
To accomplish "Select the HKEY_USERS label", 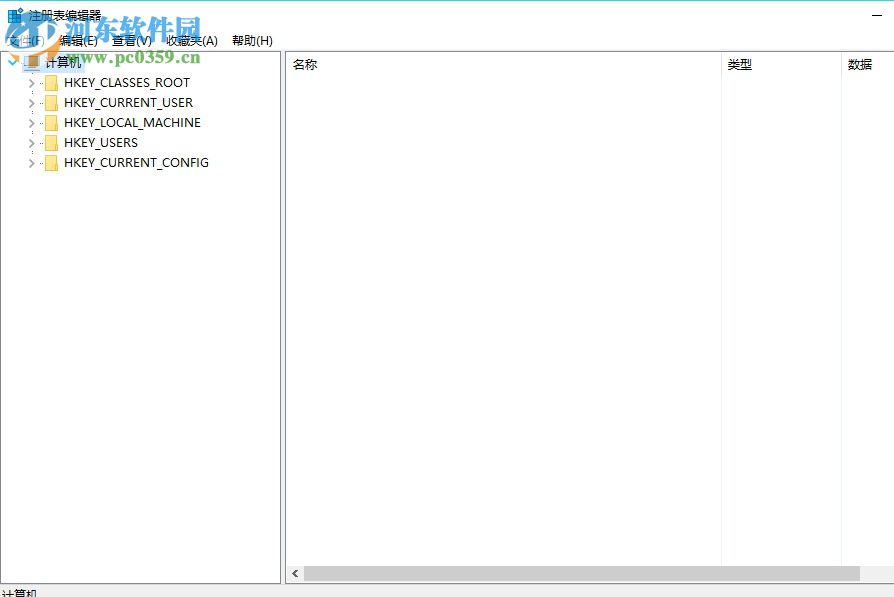I will [x=101, y=143].
